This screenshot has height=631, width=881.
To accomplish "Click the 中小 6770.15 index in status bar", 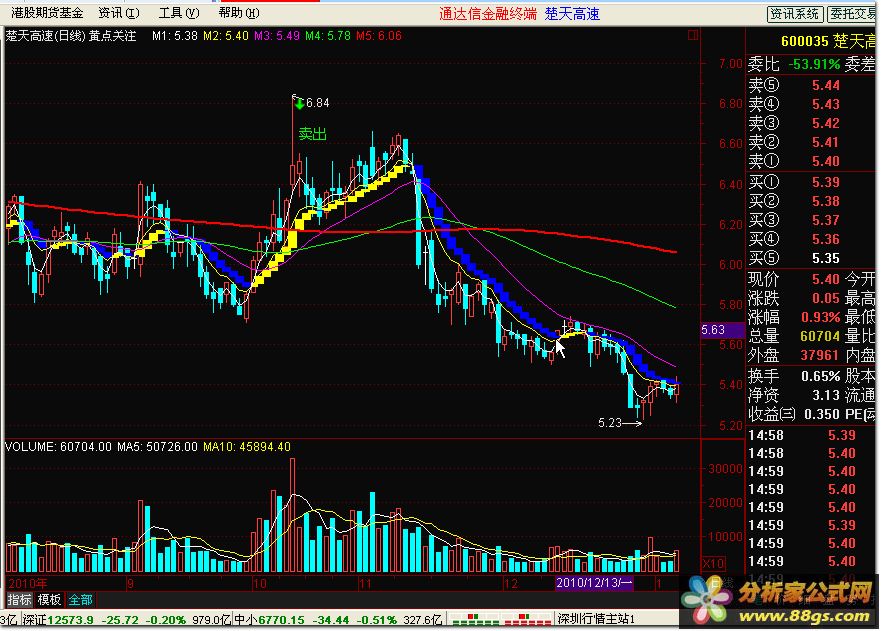I will coord(269,620).
